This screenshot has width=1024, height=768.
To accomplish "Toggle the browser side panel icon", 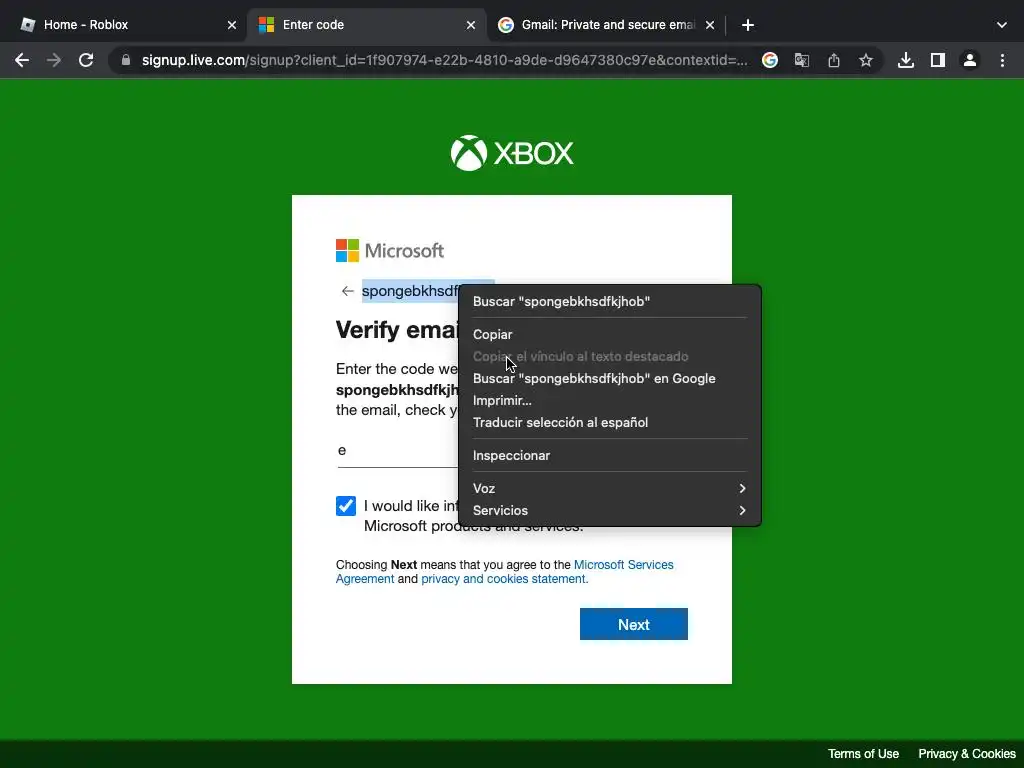I will (x=938, y=61).
